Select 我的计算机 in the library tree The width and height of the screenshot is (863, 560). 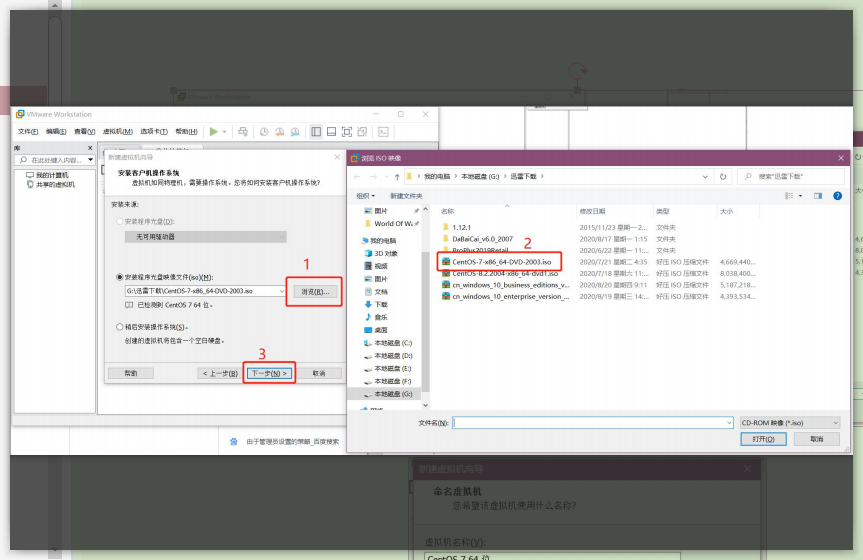pyautogui.click(x=52, y=175)
